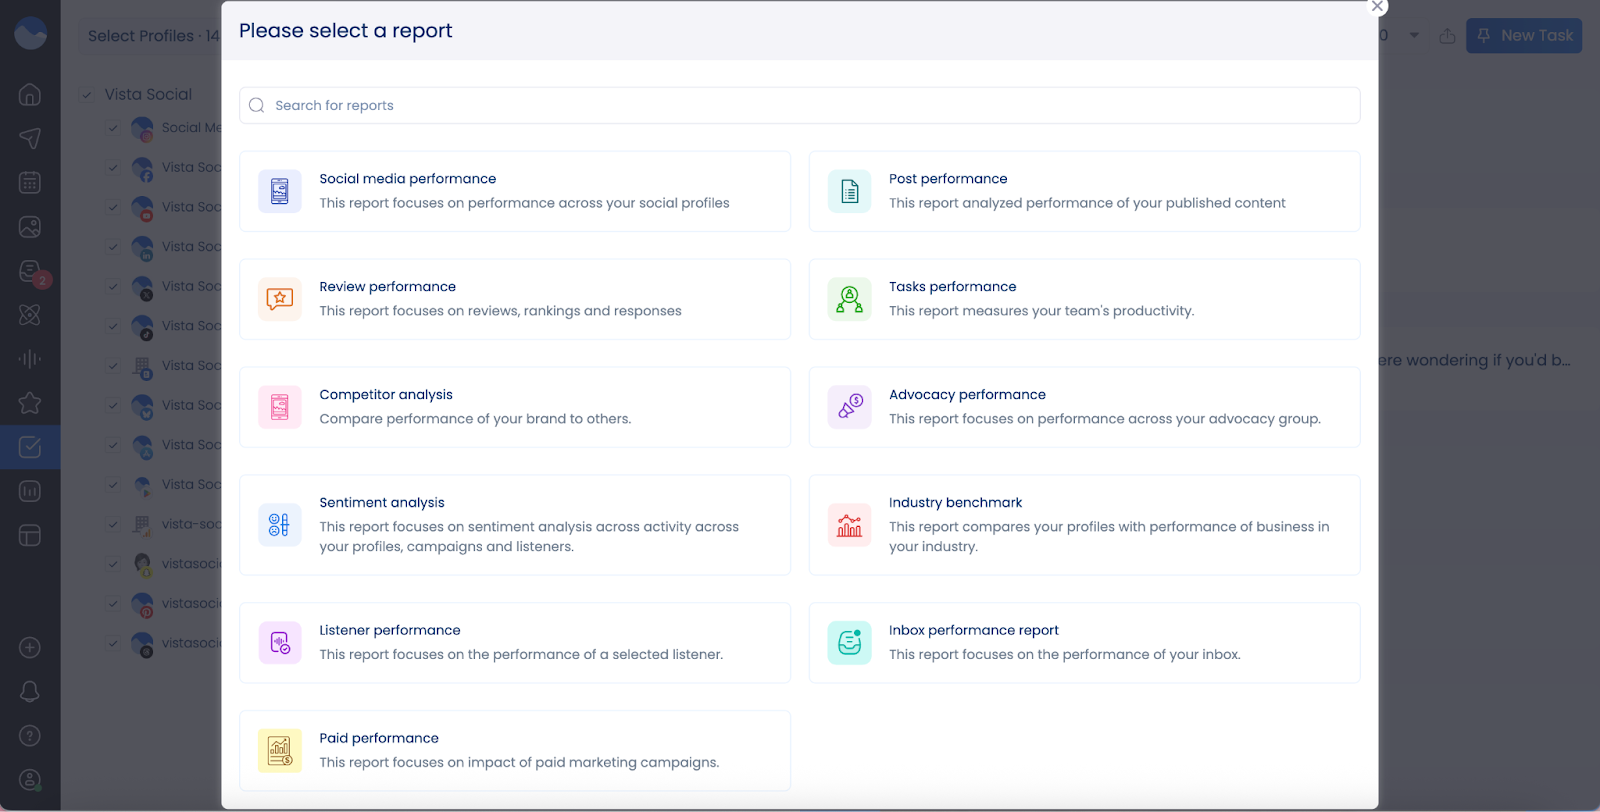Open the dropdown arrow beside export icon
1600x812 pixels.
click(x=1414, y=36)
